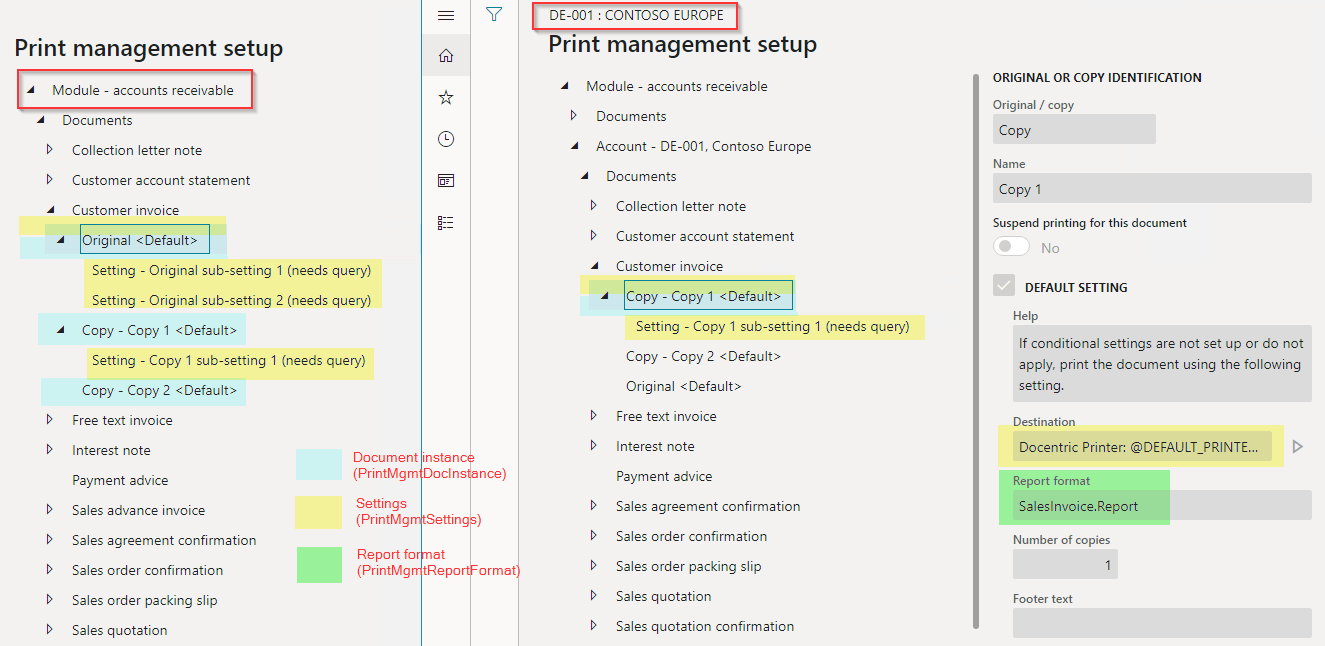
Task: Disable printing via Suspend printing toggle
Action: (x=1011, y=245)
